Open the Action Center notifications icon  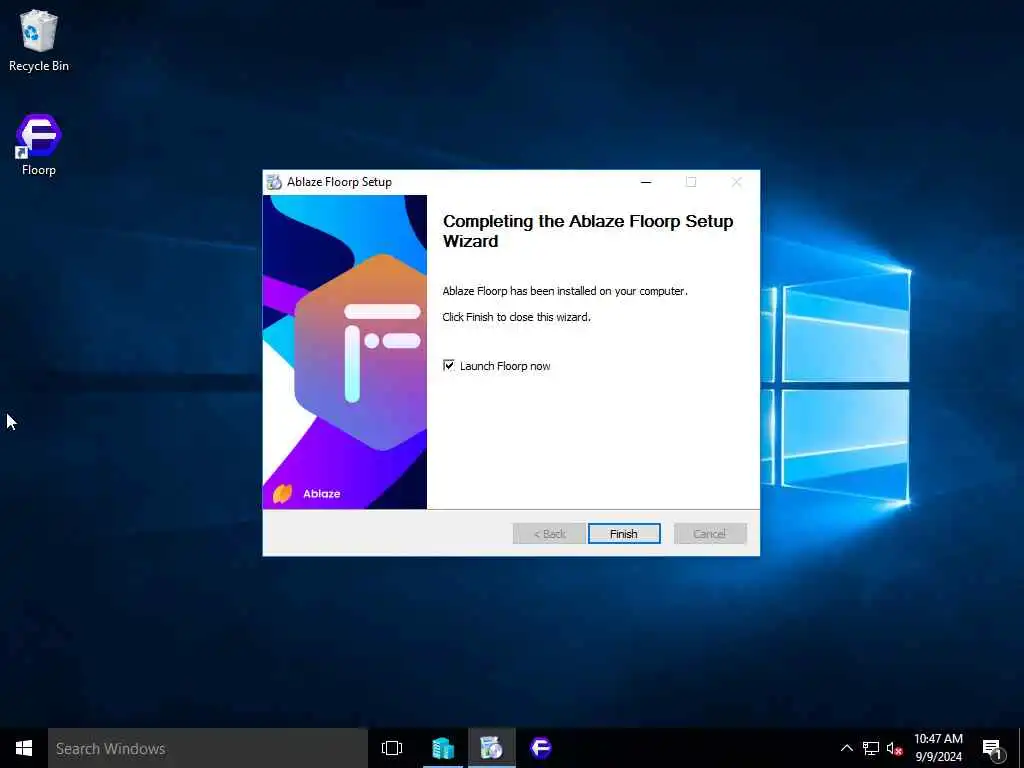point(993,750)
